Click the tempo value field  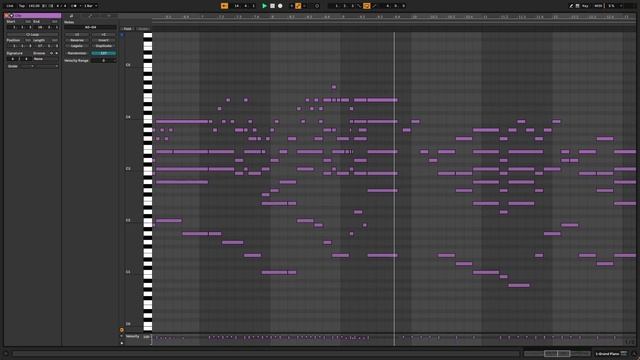34,6
